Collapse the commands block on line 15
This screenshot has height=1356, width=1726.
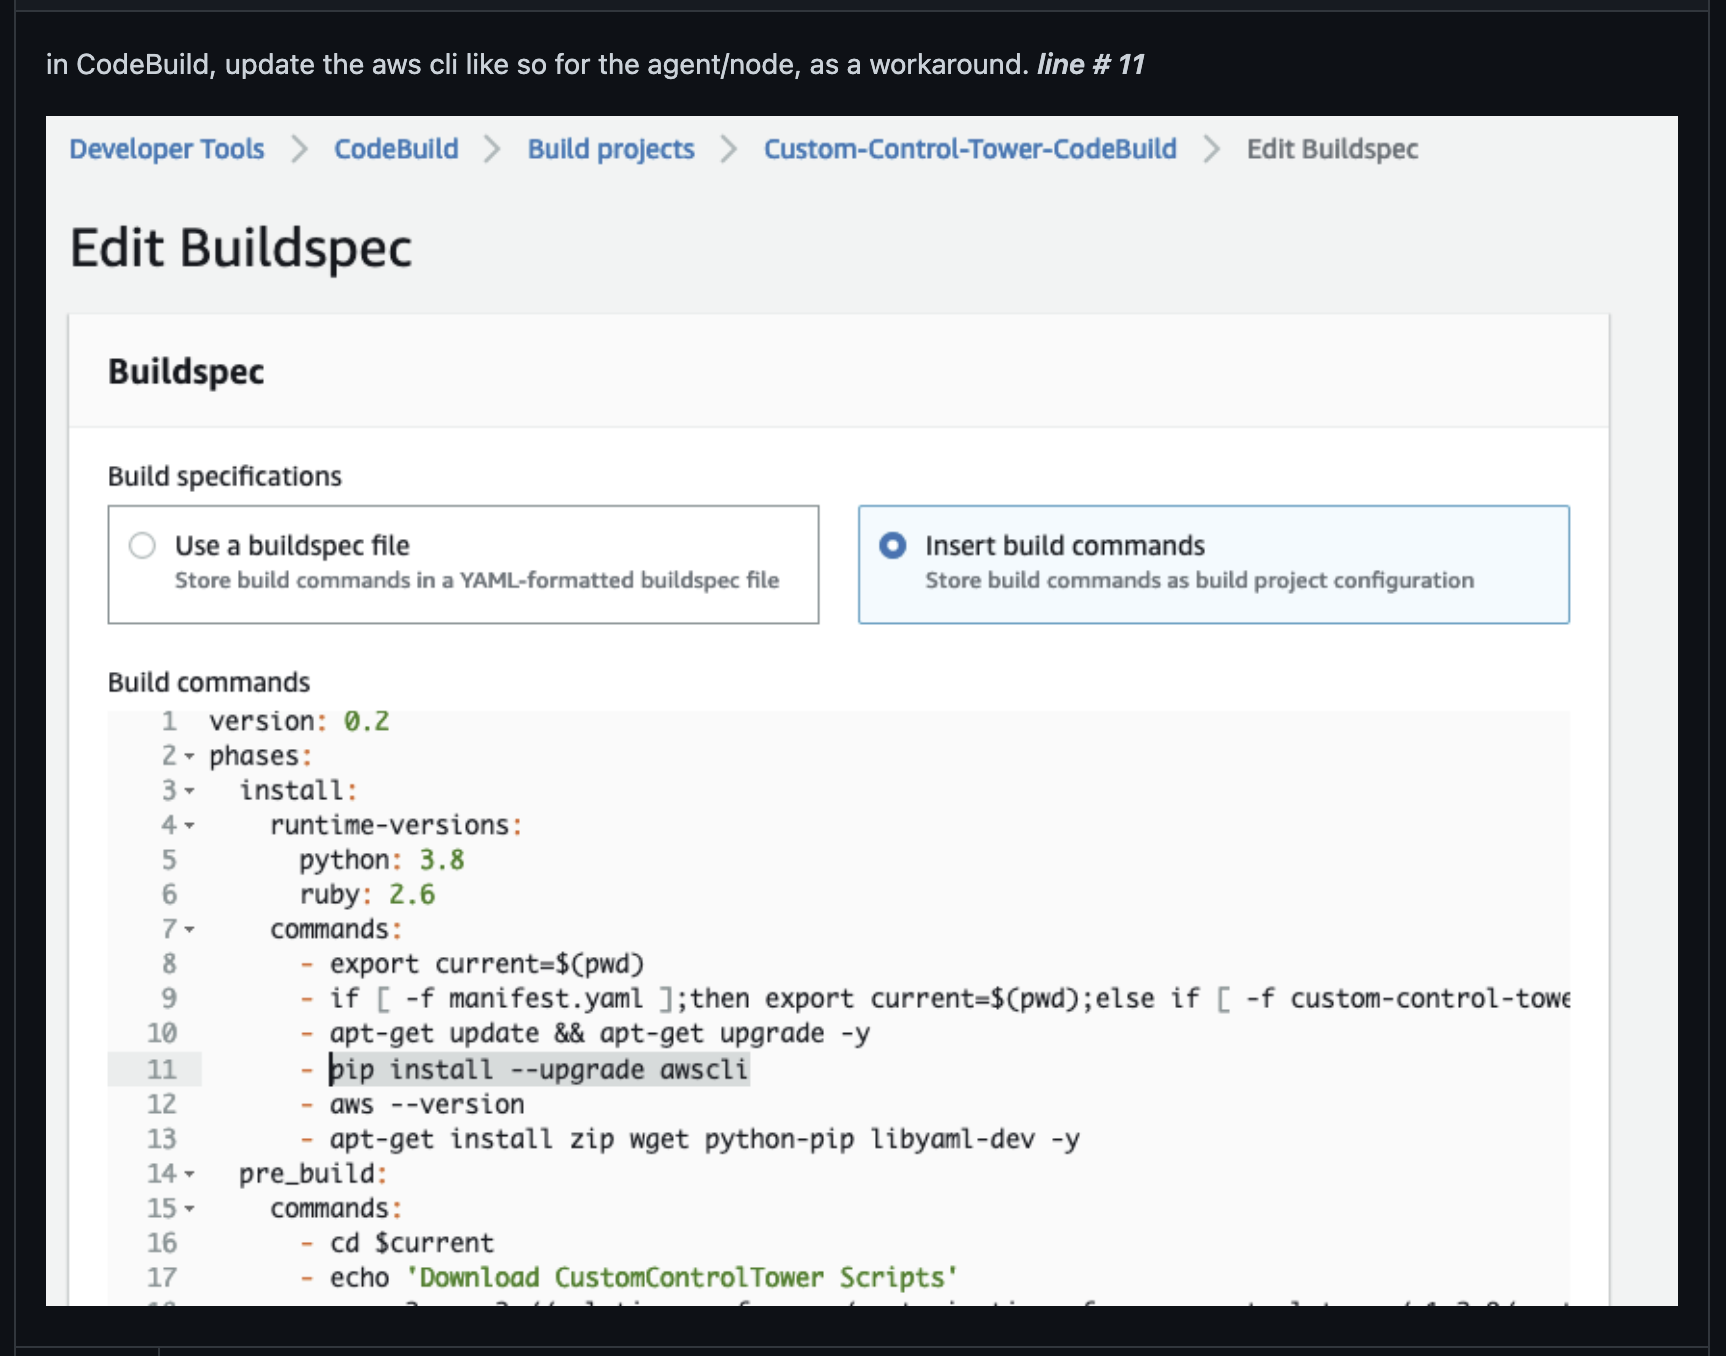(x=189, y=1209)
